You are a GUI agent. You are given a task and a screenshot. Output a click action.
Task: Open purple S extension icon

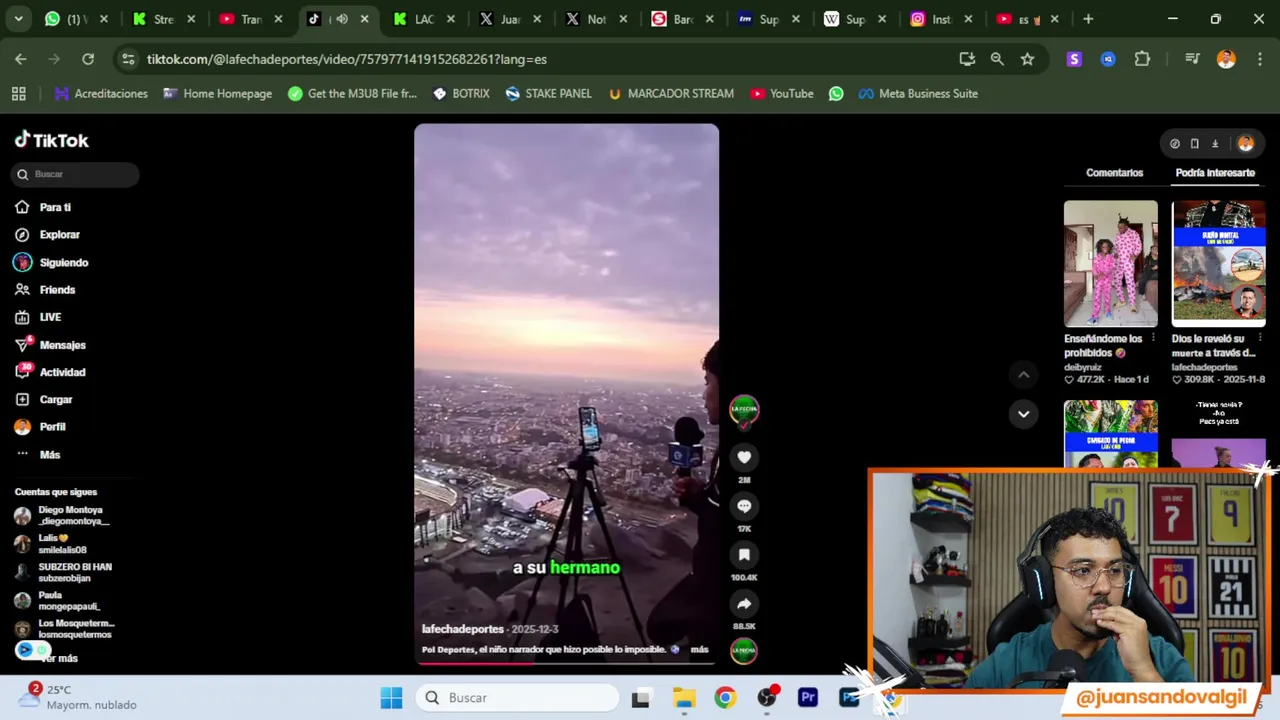point(1074,59)
